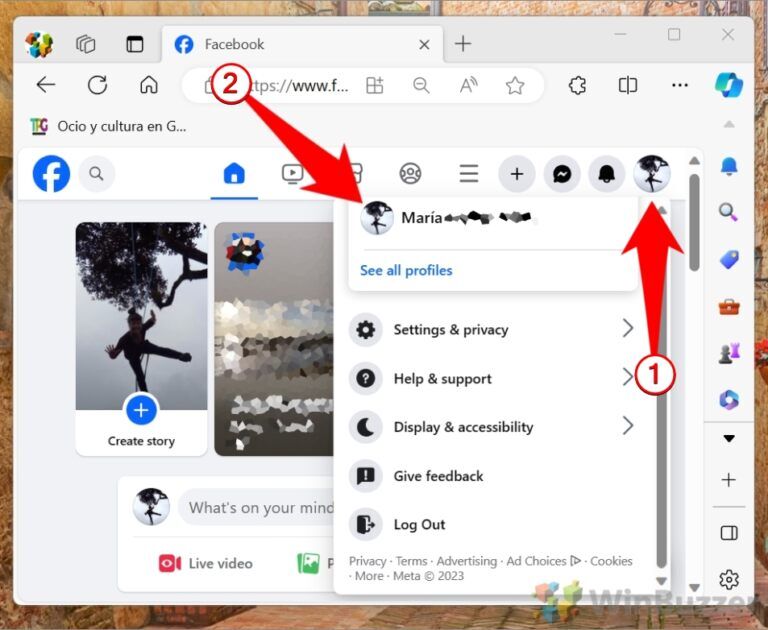Image resolution: width=768 pixels, height=630 pixels.
Task: Click the Help & support question icon
Action: (366, 378)
